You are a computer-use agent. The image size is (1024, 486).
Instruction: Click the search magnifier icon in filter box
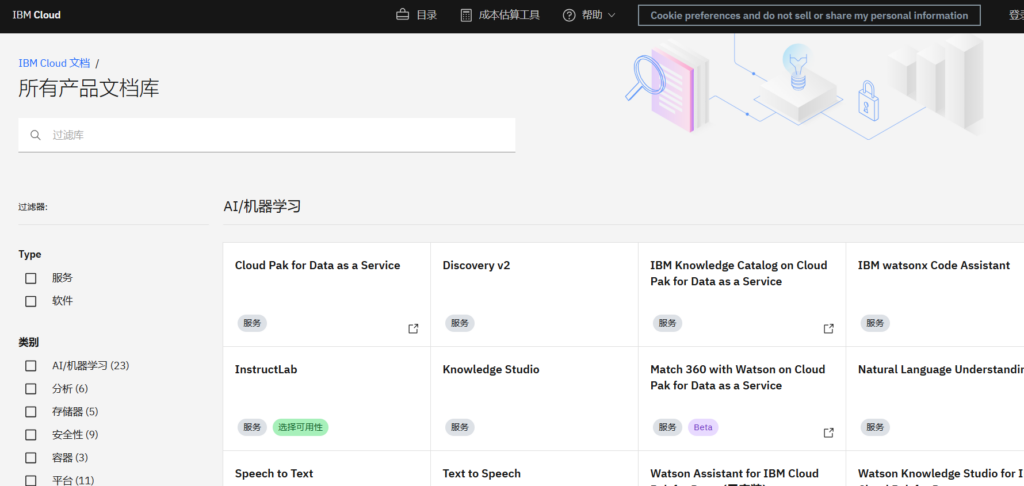click(x=36, y=135)
